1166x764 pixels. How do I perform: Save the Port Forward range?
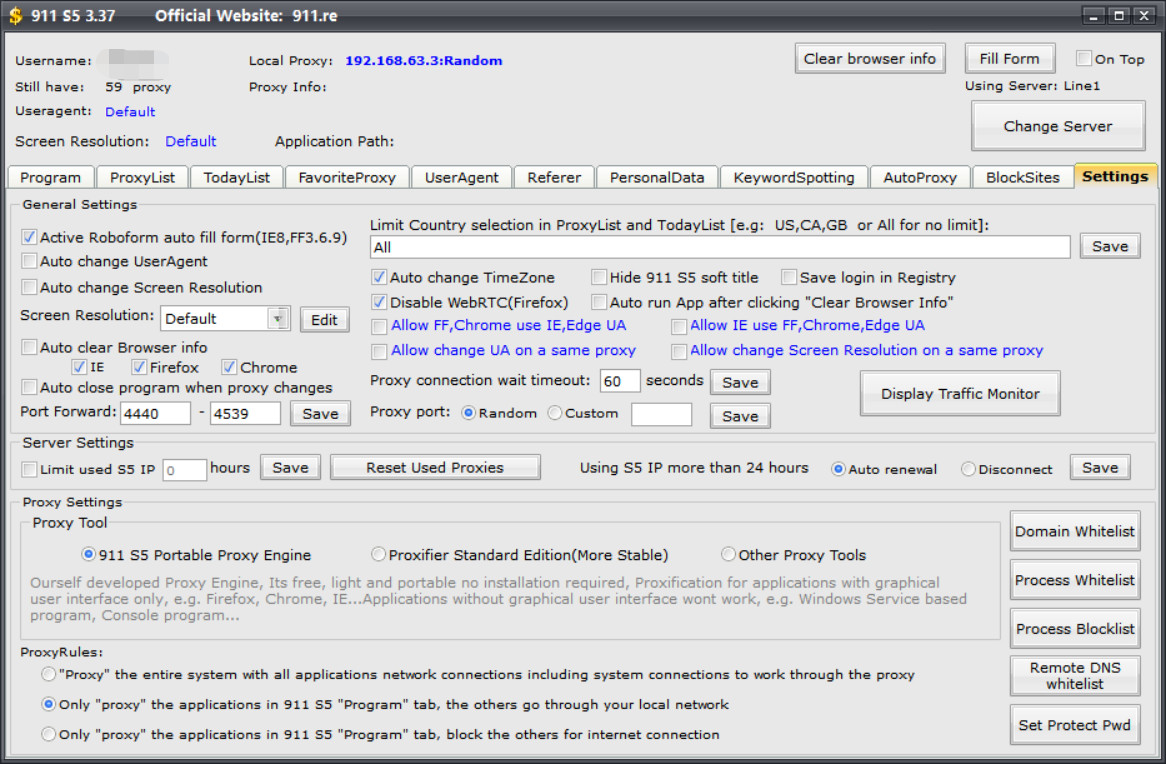point(321,414)
